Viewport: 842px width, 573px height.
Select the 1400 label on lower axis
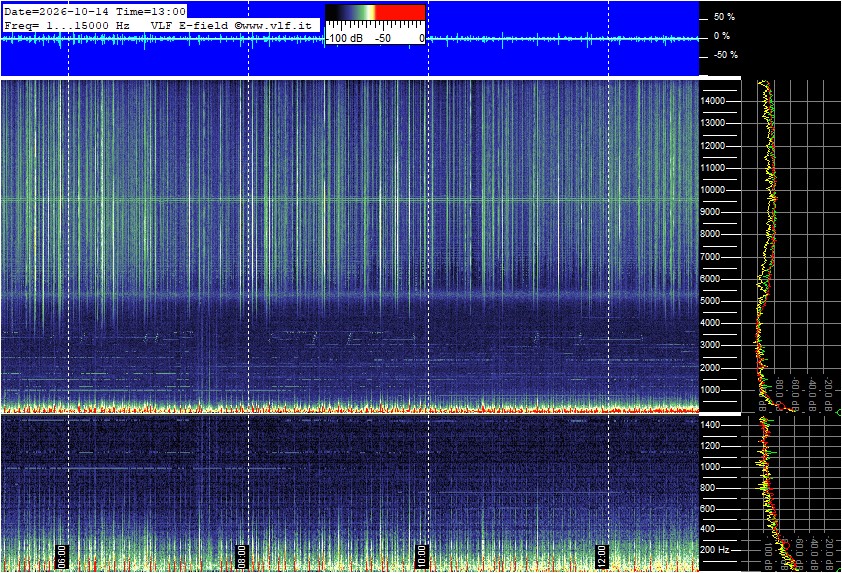coord(710,425)
